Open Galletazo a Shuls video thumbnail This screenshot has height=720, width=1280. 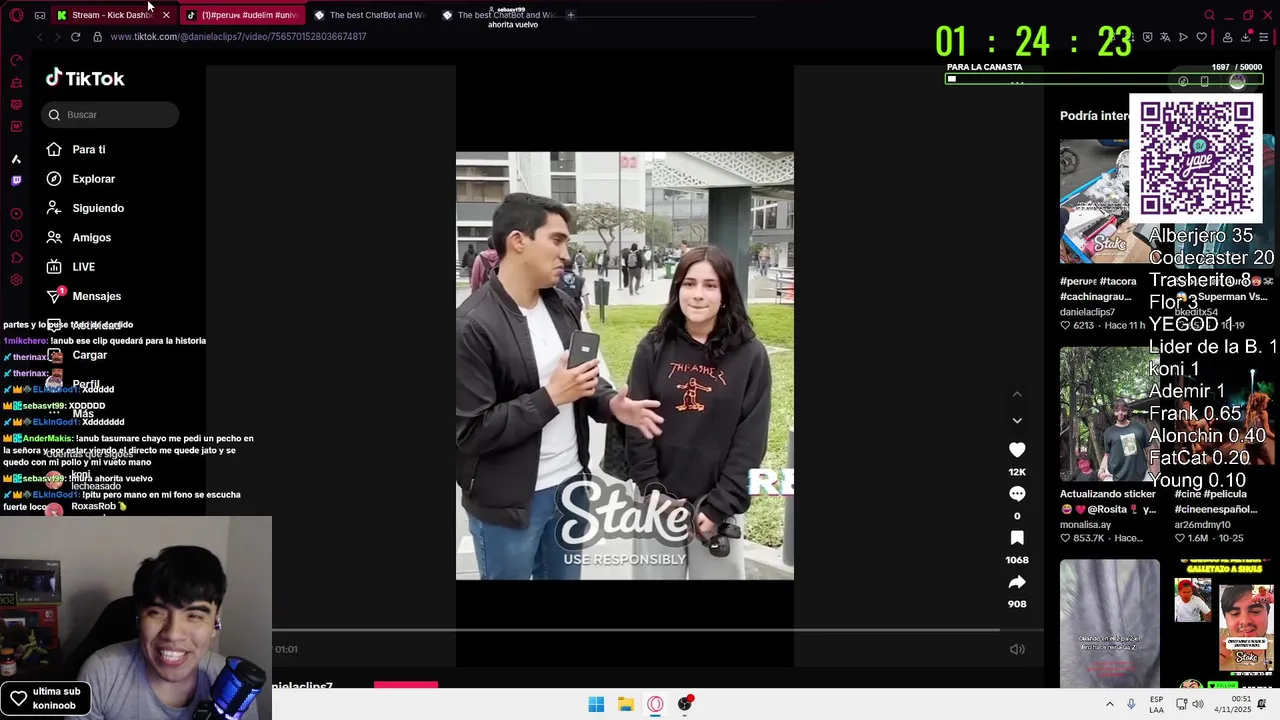1224,623
